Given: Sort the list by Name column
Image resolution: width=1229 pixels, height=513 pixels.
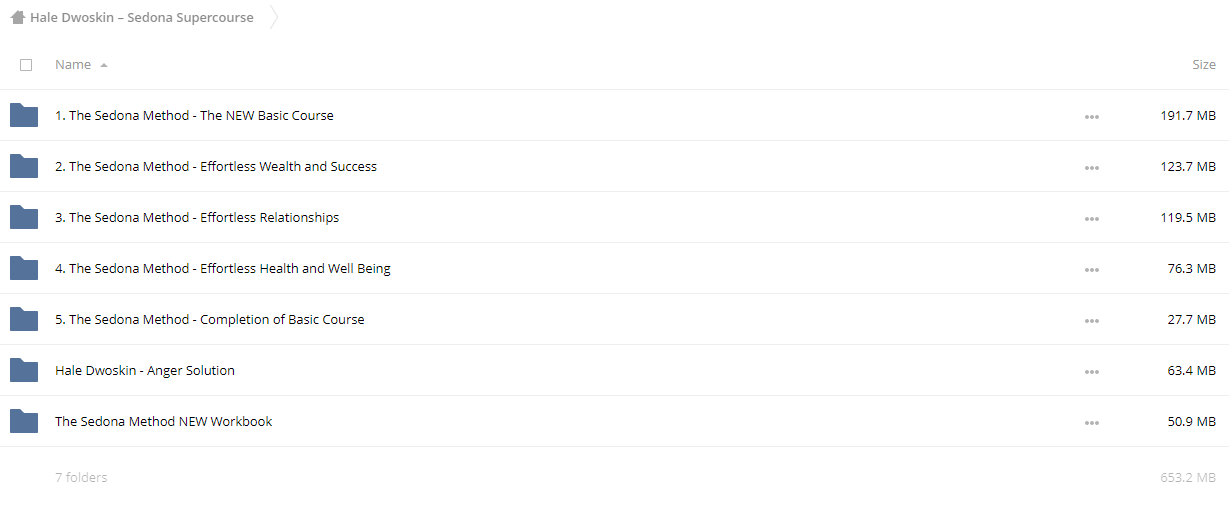Looking at the screenshot, I should click(x=73, y=65).
